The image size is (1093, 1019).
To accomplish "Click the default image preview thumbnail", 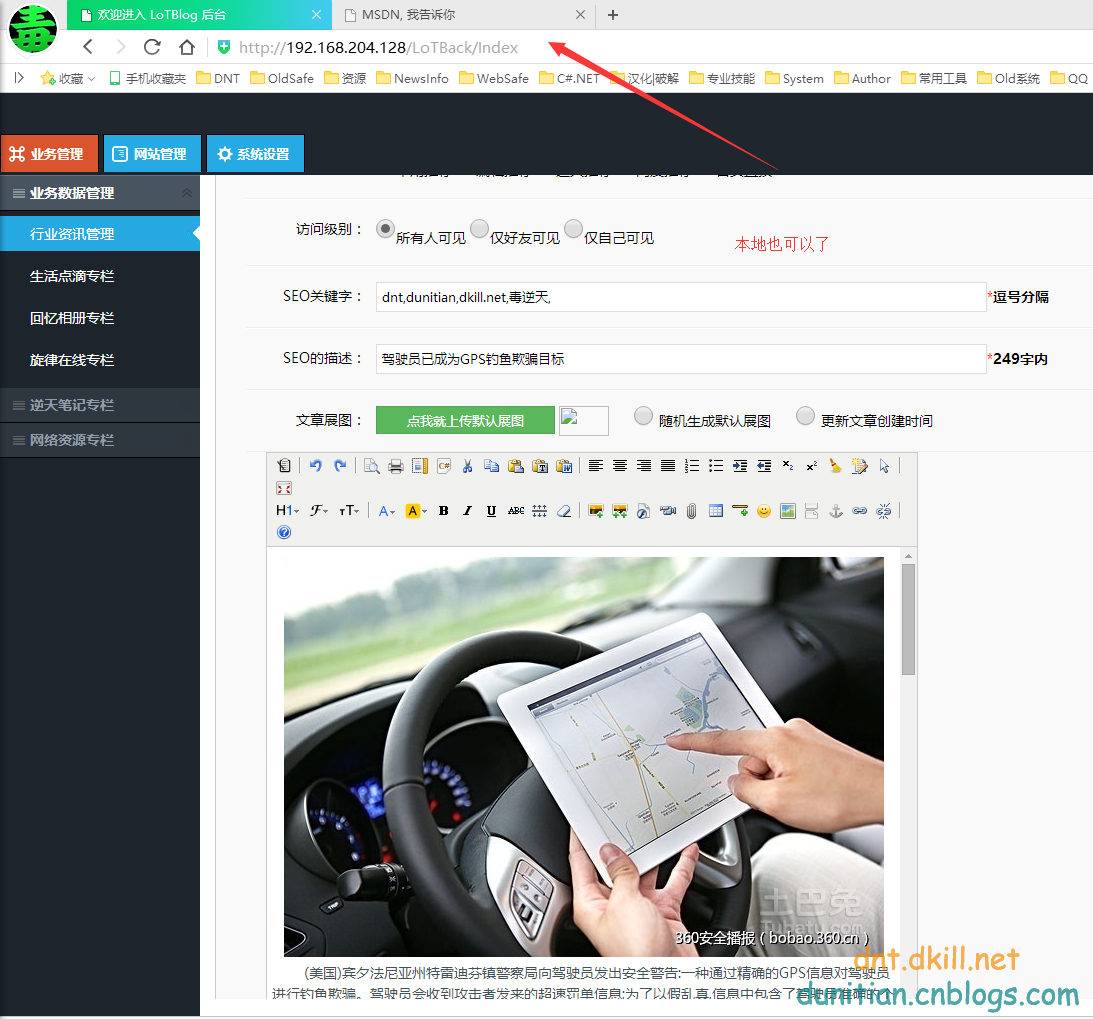I will coord(584,420).
